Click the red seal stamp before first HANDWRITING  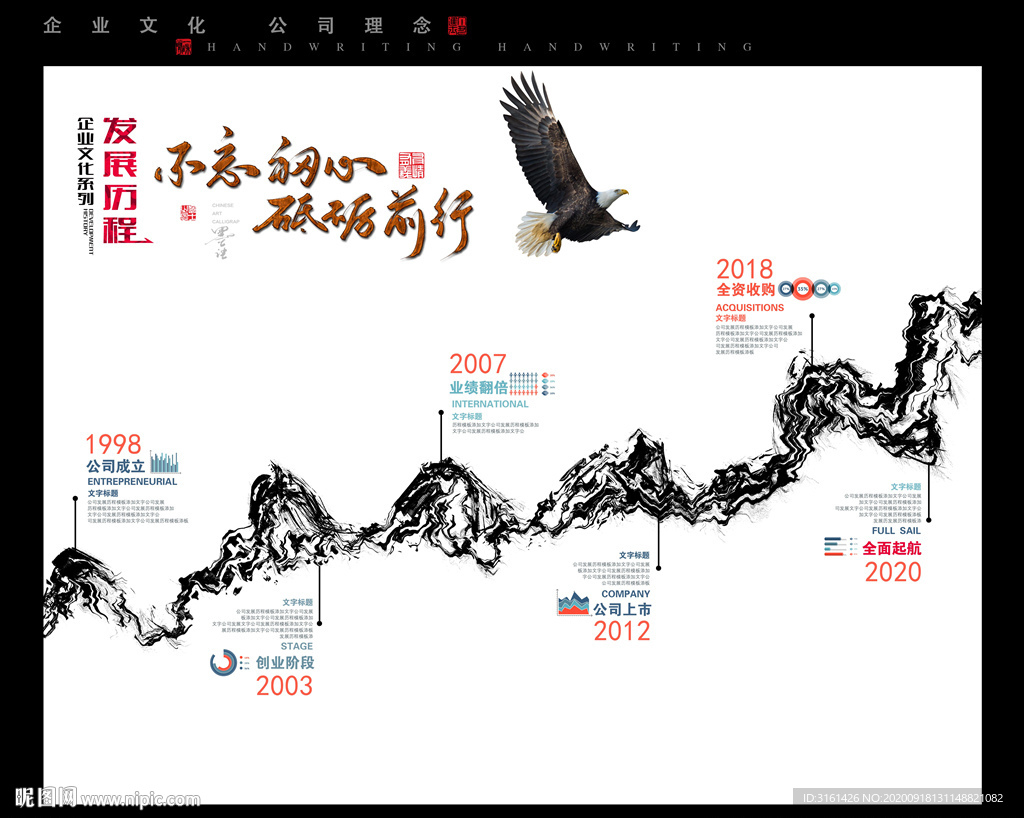184,47
